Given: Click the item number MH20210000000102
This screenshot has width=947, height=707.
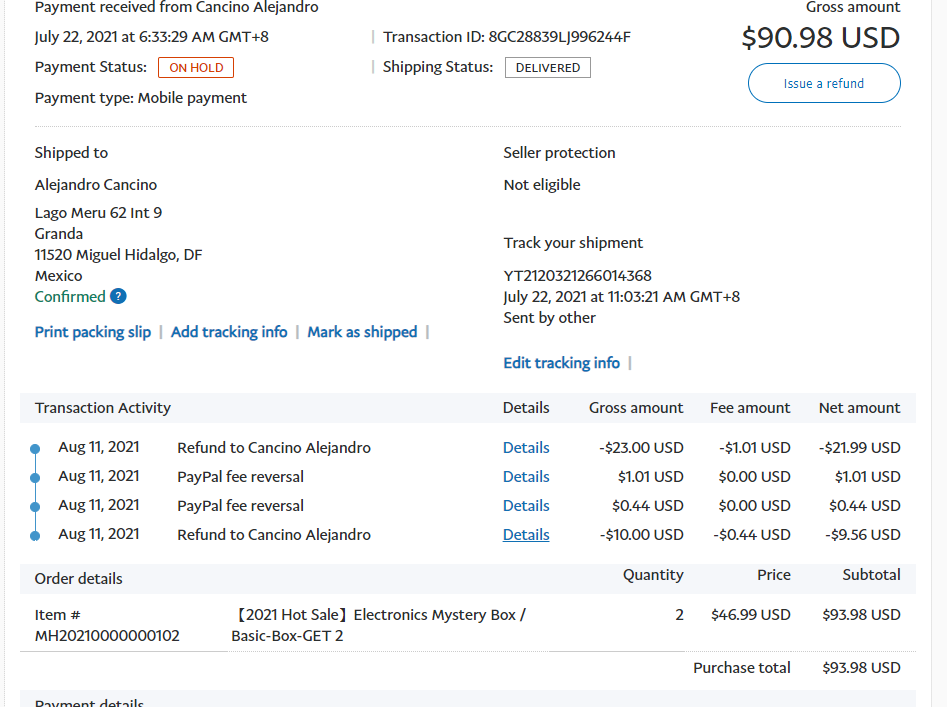Looking at the screenshot, I should (107, 636).
